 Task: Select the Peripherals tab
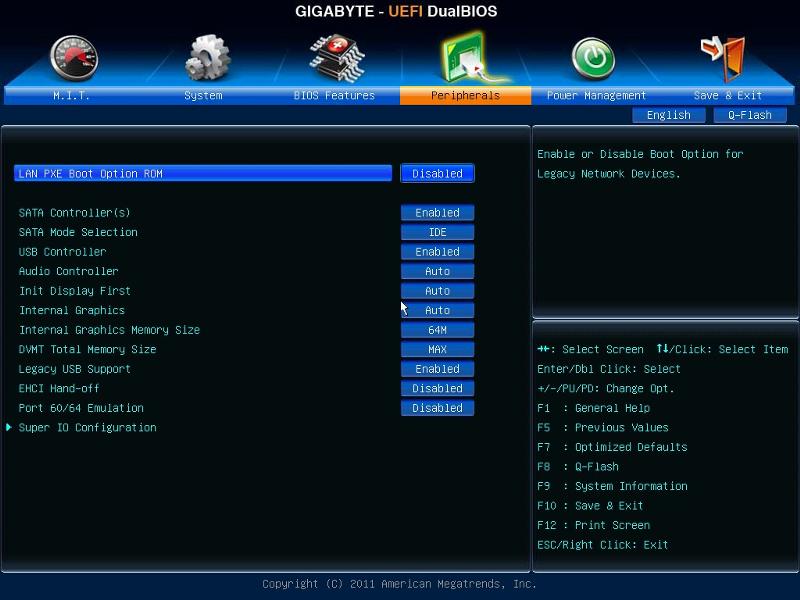click(x=465, y=95)
